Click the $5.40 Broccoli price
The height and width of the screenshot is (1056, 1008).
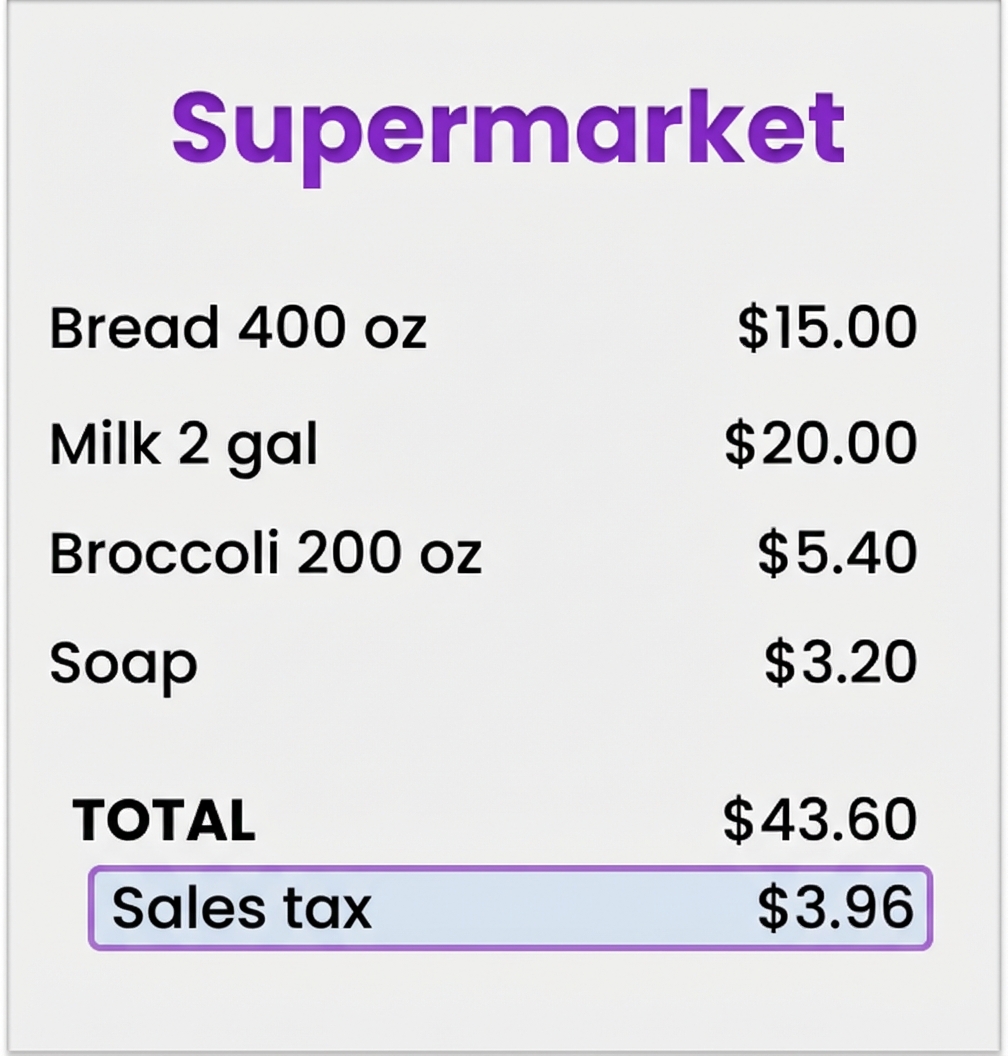pyautogui.click(x=837, y=552)
